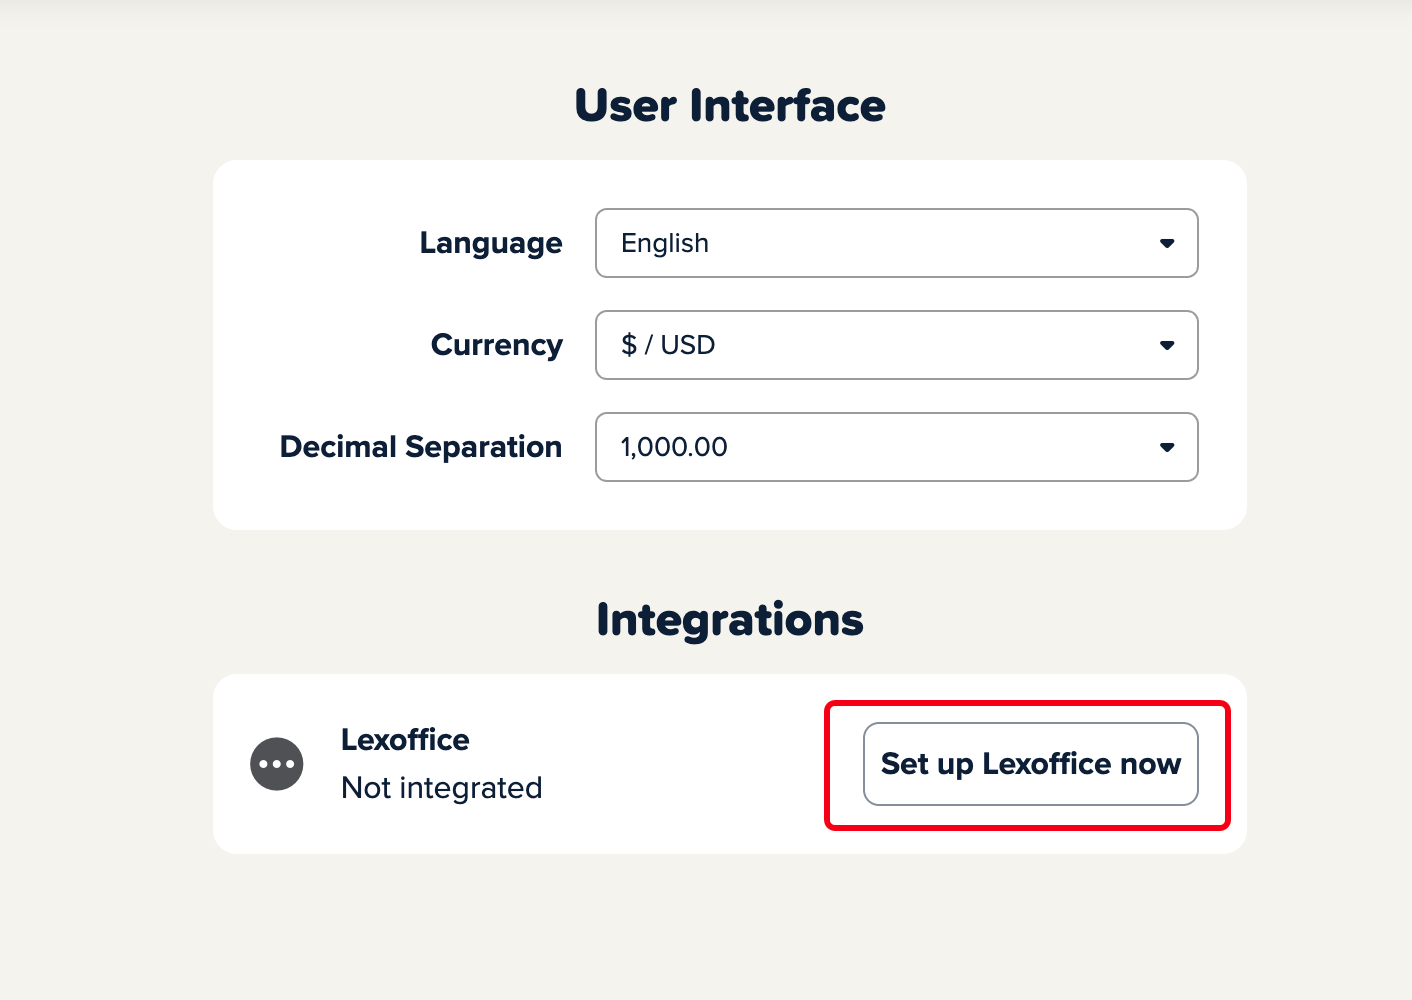The image size is (1412, 1000).
Task: Click the Set up Lexoffice now button
Action: [x=1031, y=764]
